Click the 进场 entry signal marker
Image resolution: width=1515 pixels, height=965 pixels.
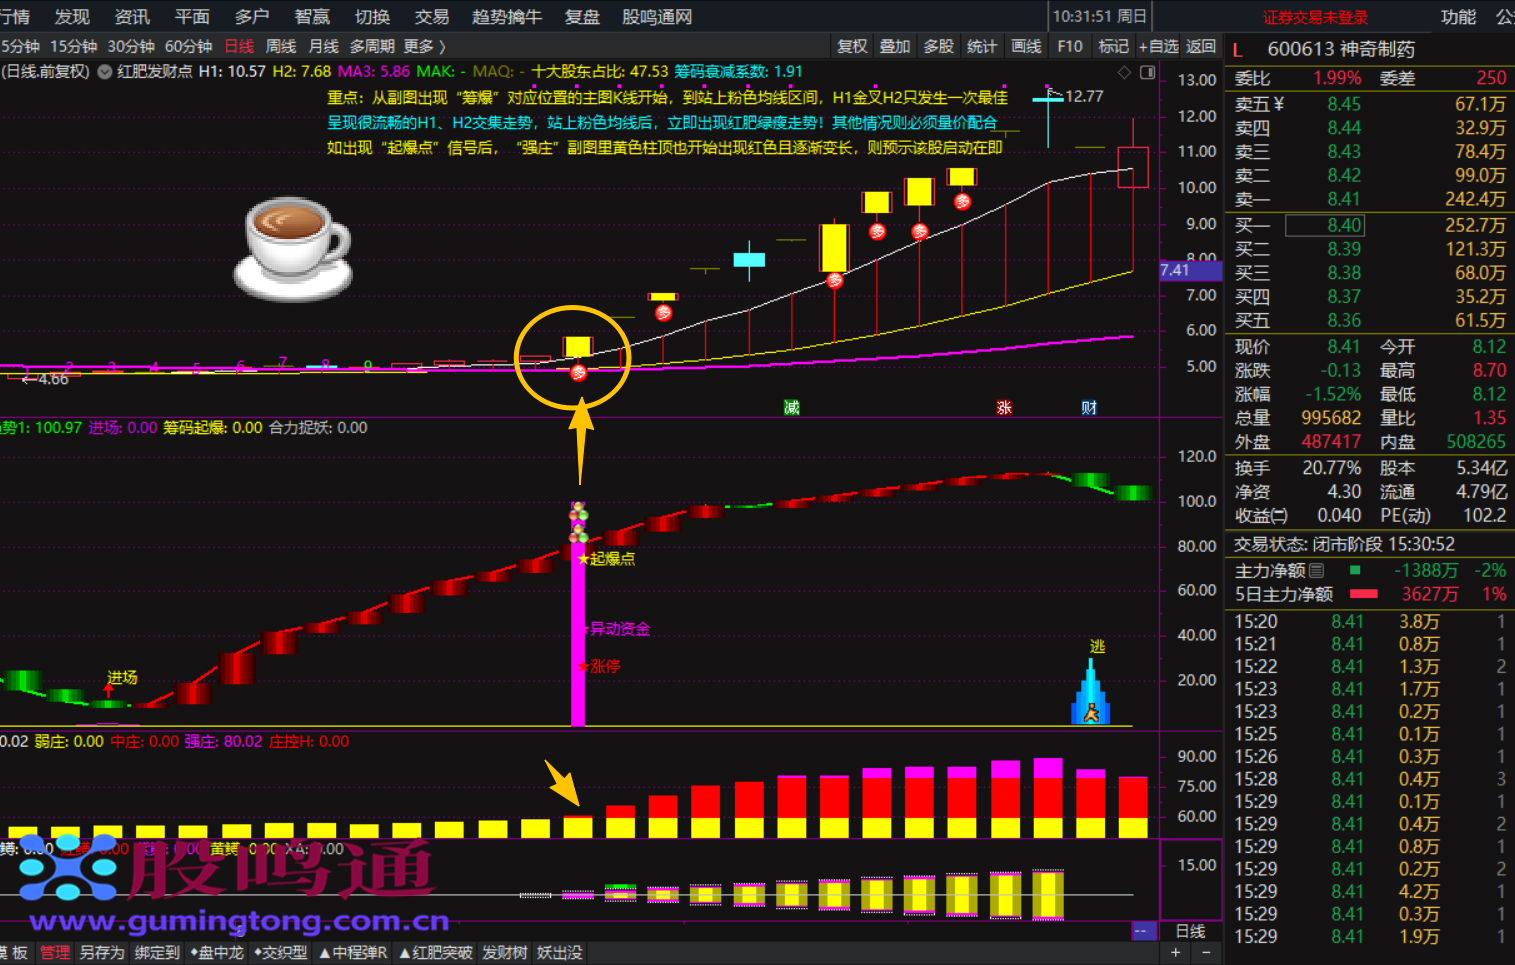(122, 678)
